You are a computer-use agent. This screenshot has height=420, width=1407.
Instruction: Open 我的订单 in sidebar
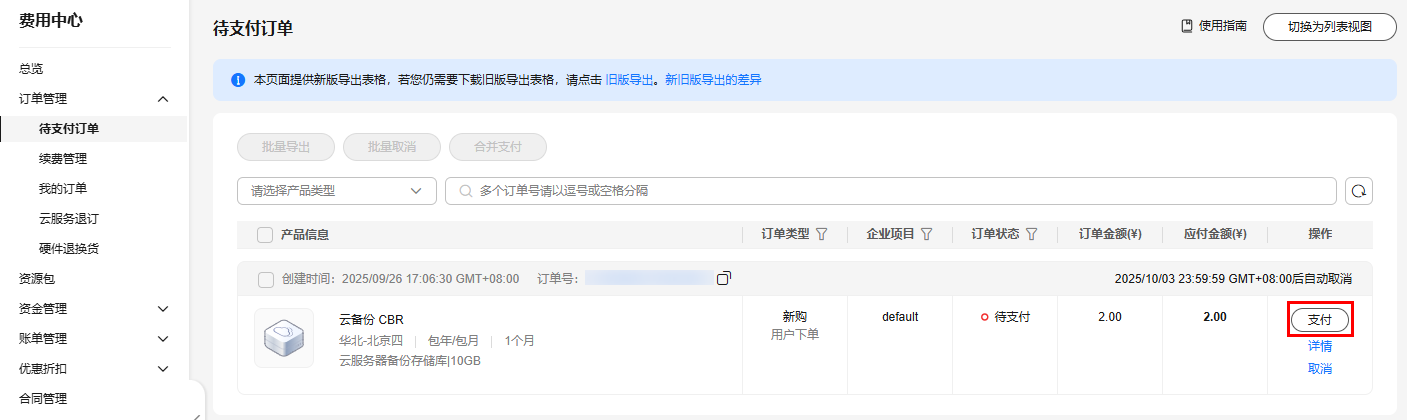coord(63,189)
